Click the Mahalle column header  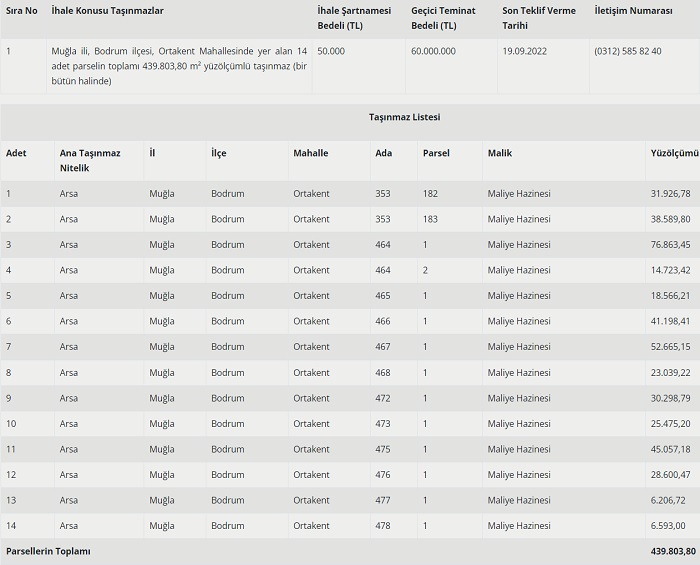(310, 153)
